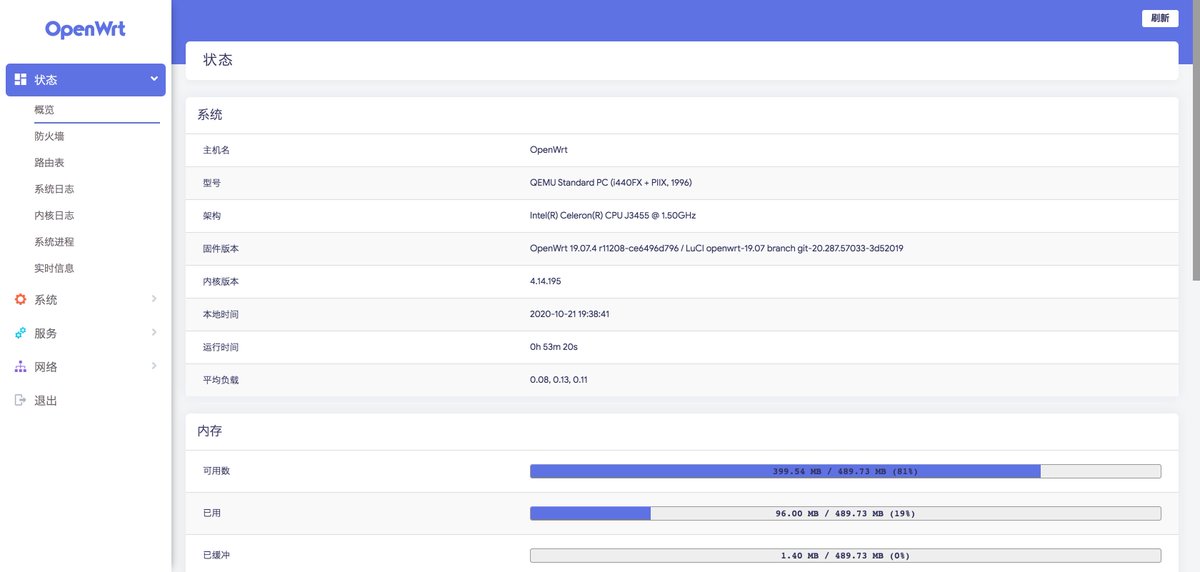
Task: Click the 本地时间 label
Action: pyautogui.click(x=221, y=314)
